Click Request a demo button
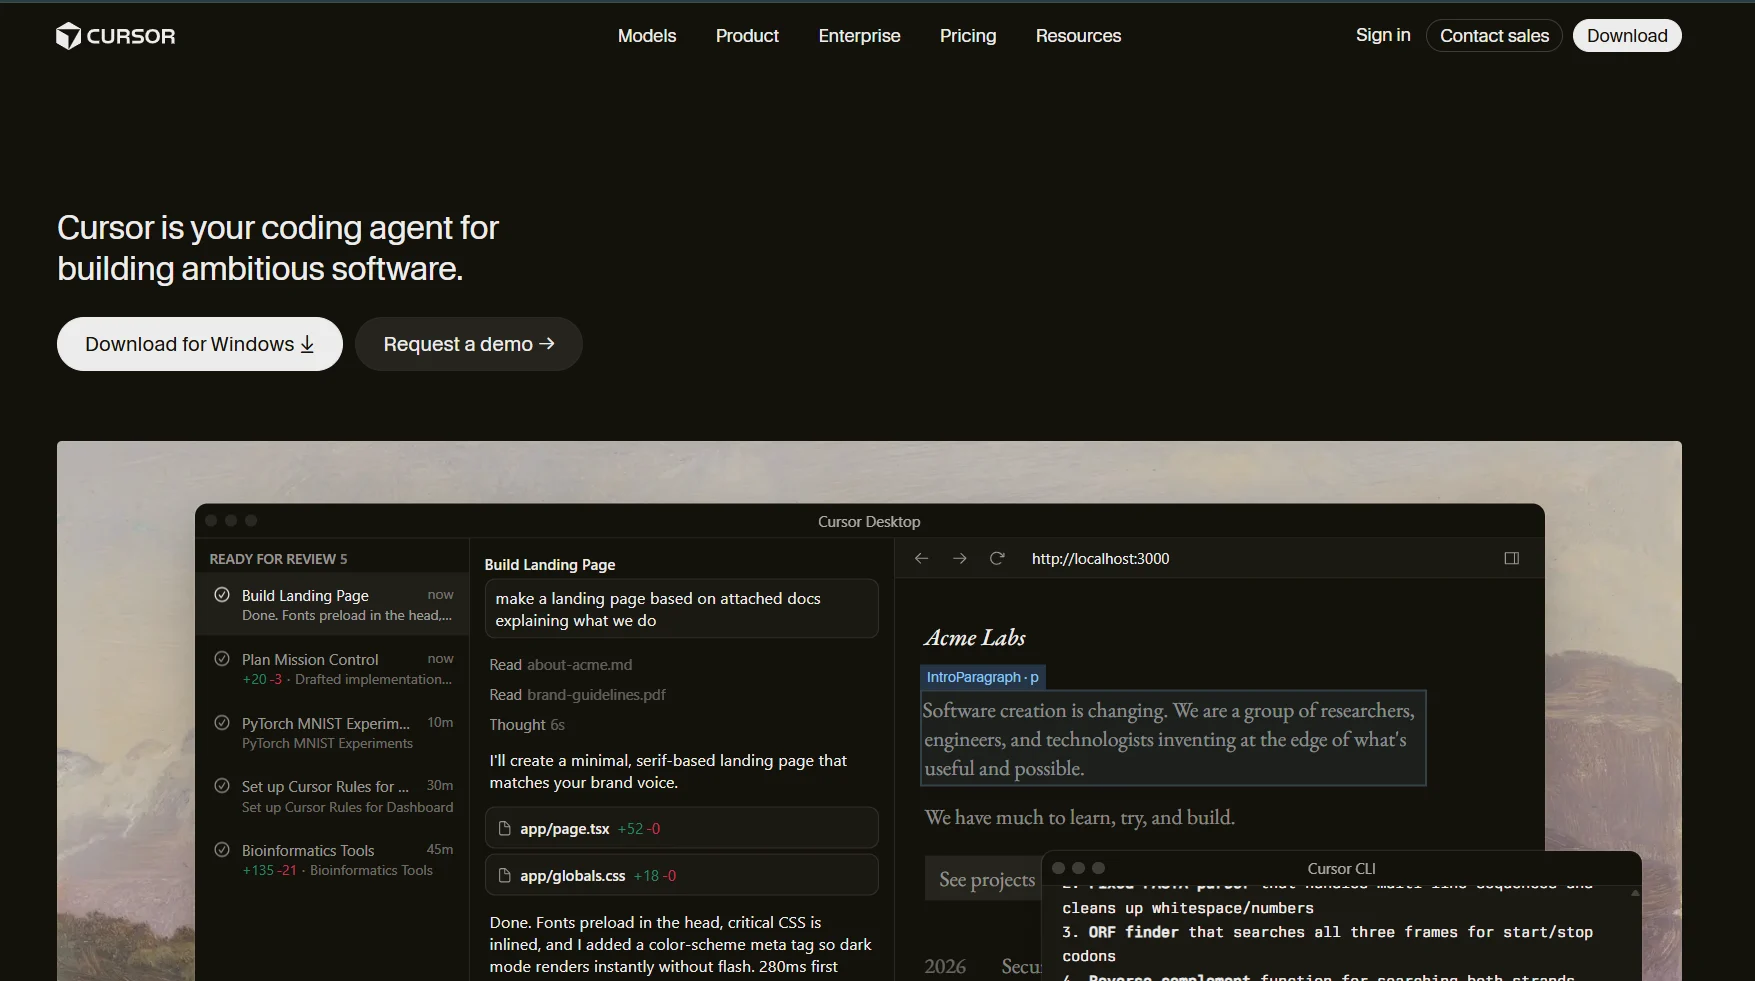Image resolution: width=1755 pixels, height=981 pixels. coord(469,344)
